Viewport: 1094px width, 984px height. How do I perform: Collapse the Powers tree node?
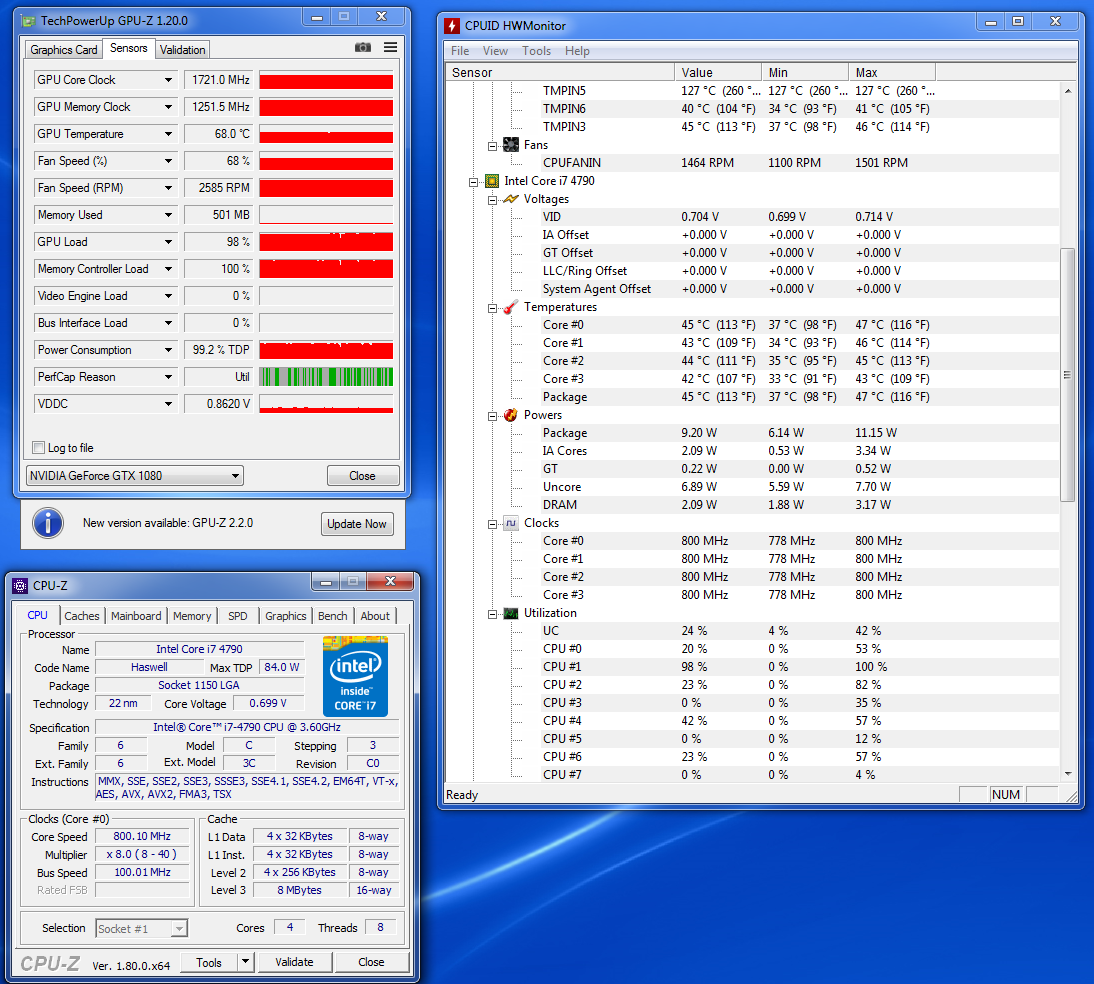(x=493, y=416)
